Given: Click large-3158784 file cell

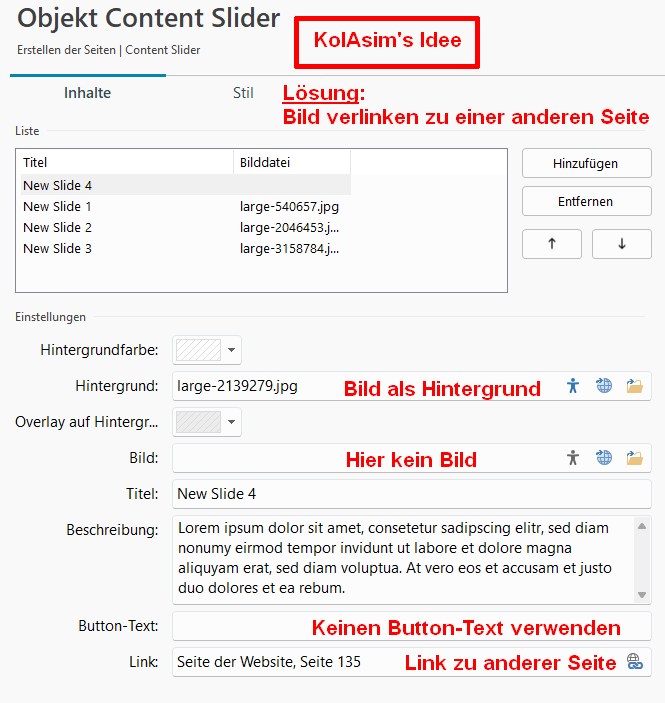Looking at the screenshot, I should (289, 248).
